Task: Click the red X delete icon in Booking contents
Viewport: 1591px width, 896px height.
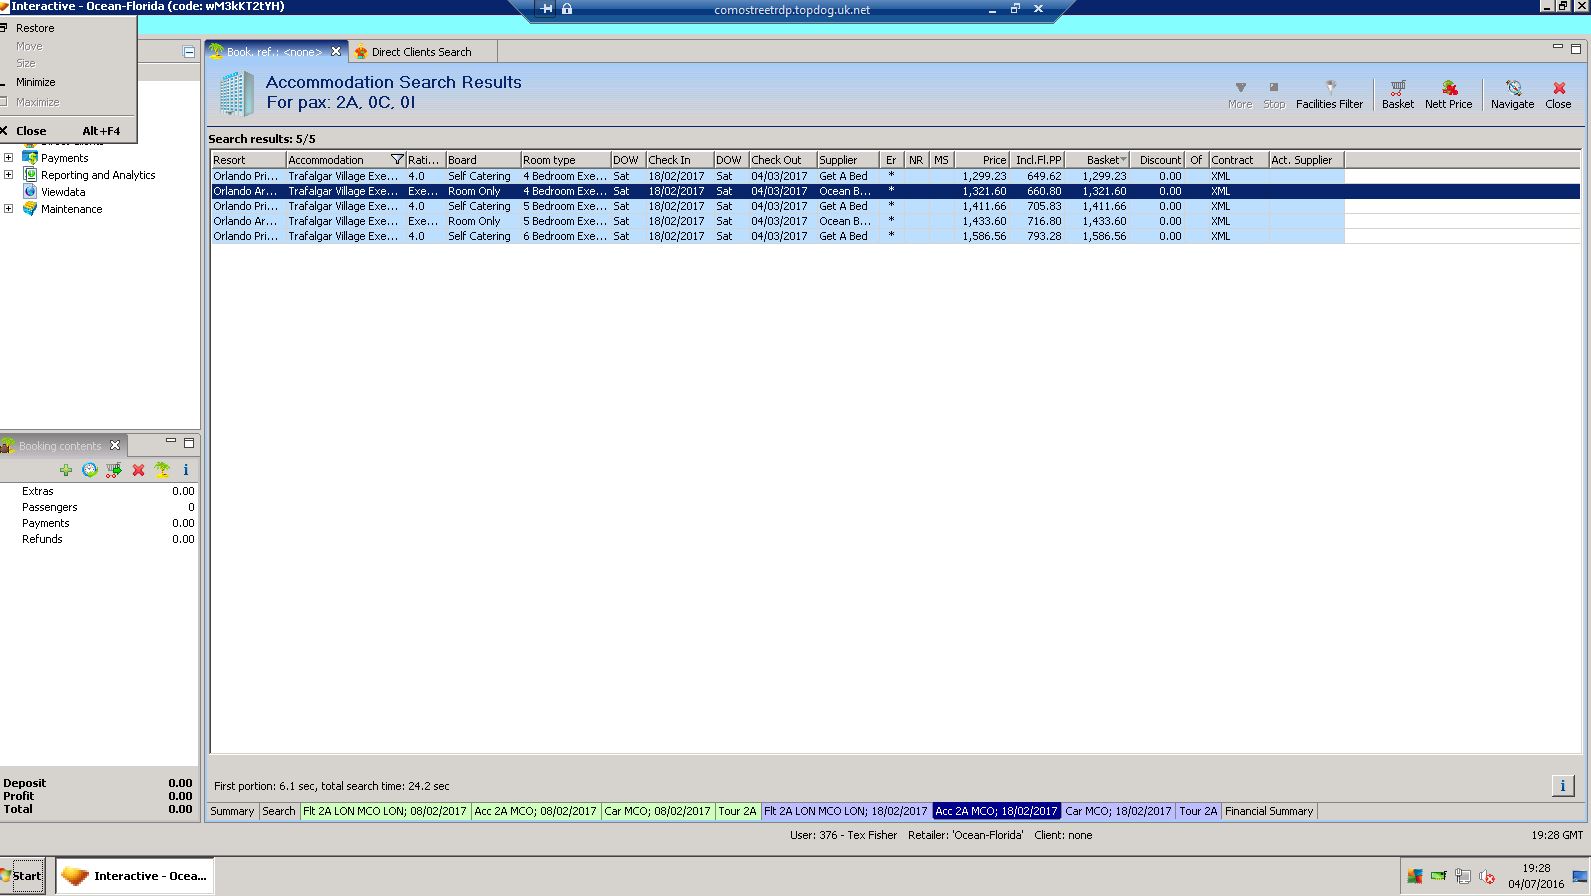Action: [138, 470]
